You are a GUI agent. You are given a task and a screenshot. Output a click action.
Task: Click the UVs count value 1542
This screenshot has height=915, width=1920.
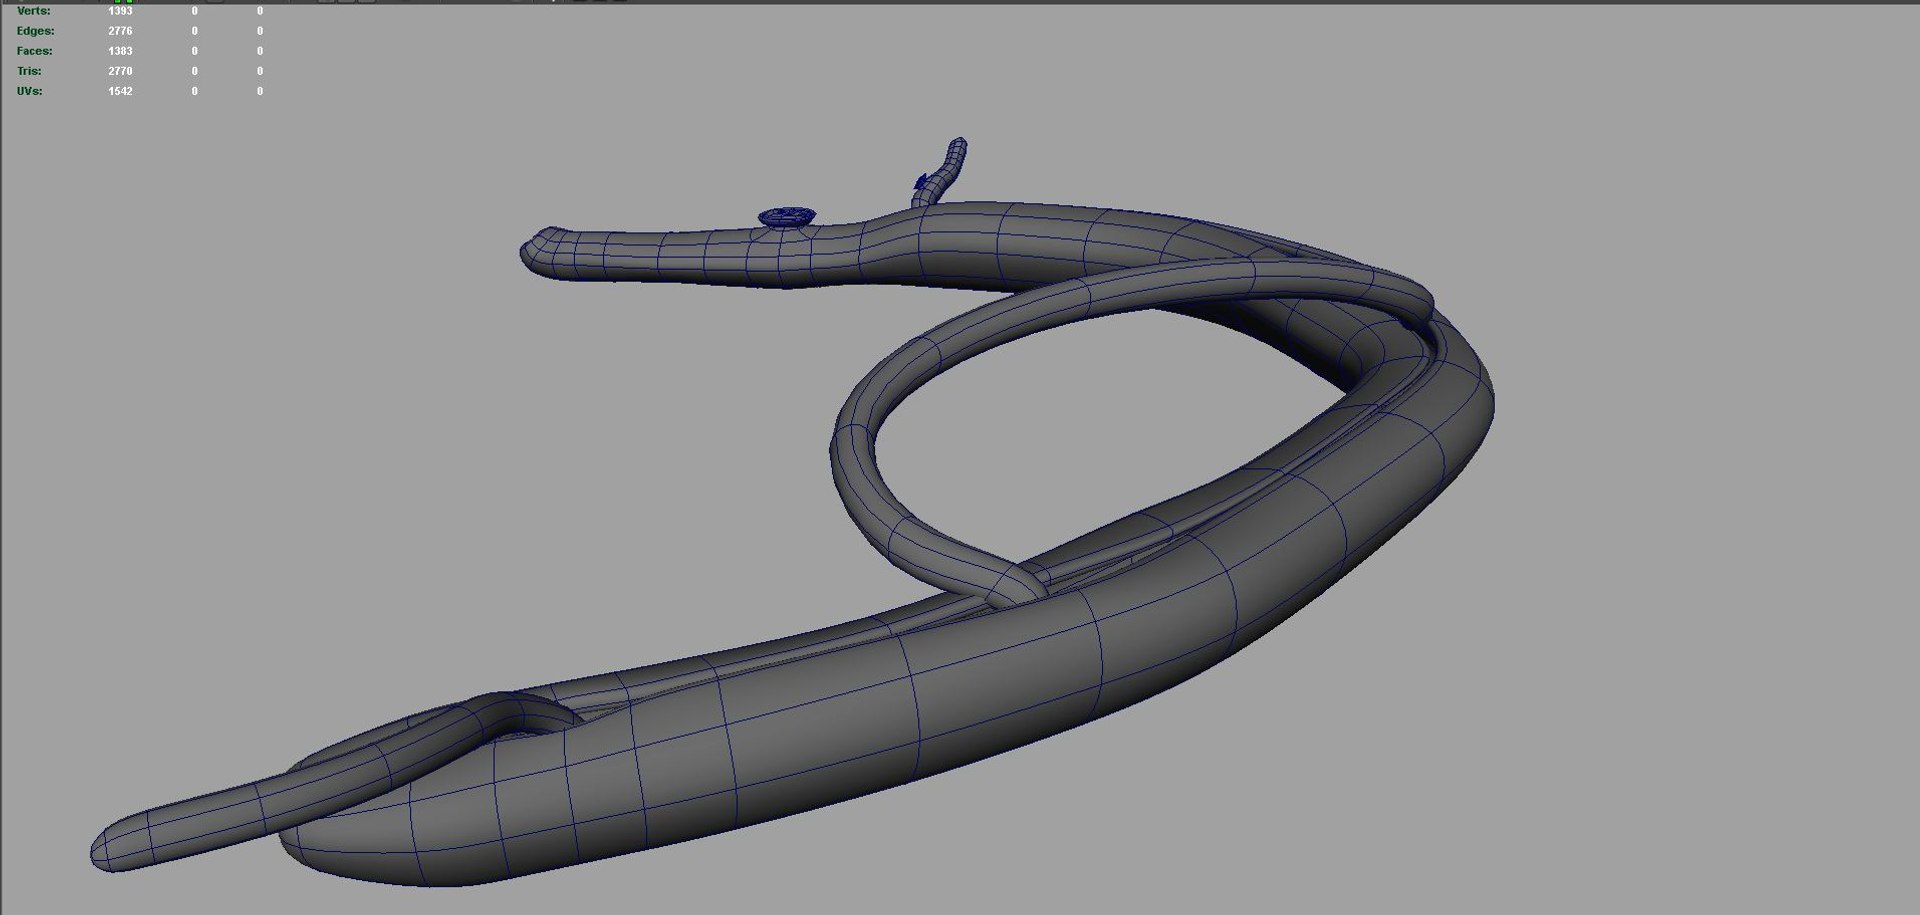[120, 91]
